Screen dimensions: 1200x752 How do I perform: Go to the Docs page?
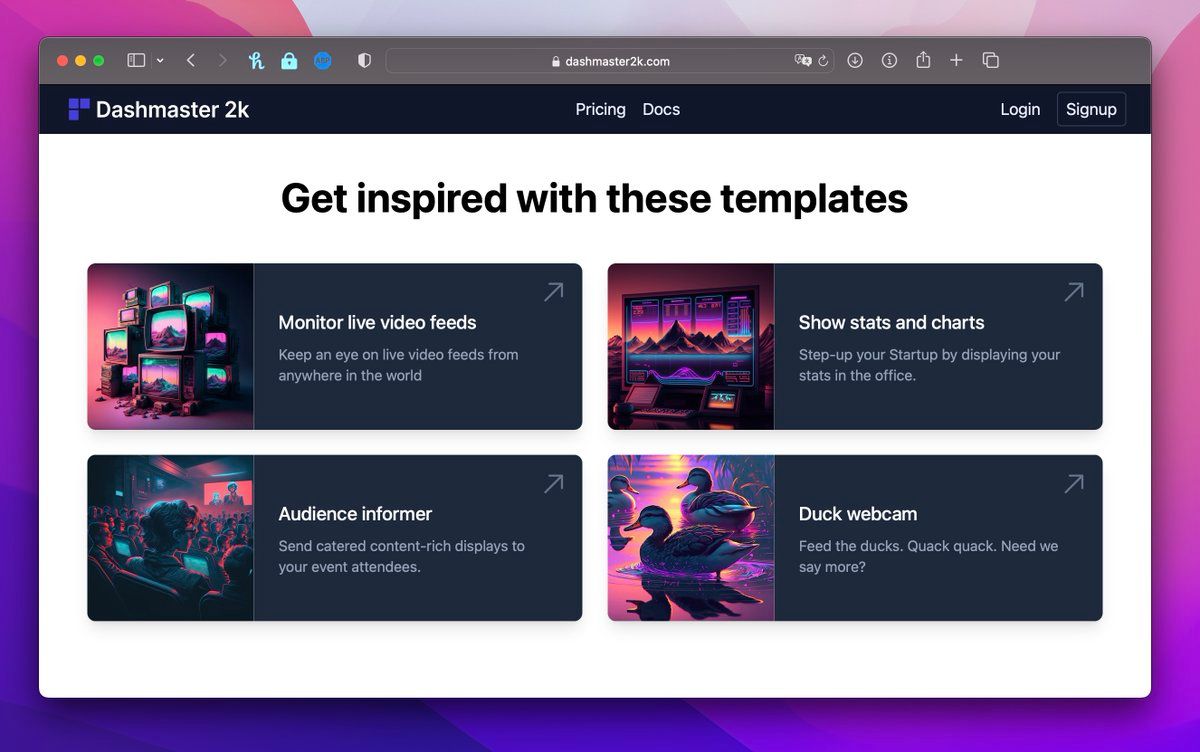coord(661,110)
